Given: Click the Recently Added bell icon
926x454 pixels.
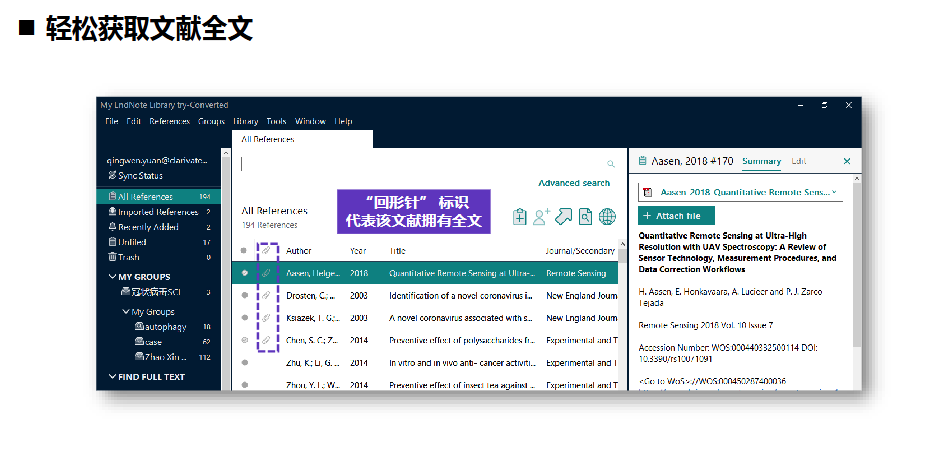Looking at the screenshot, I should (112, 227).
